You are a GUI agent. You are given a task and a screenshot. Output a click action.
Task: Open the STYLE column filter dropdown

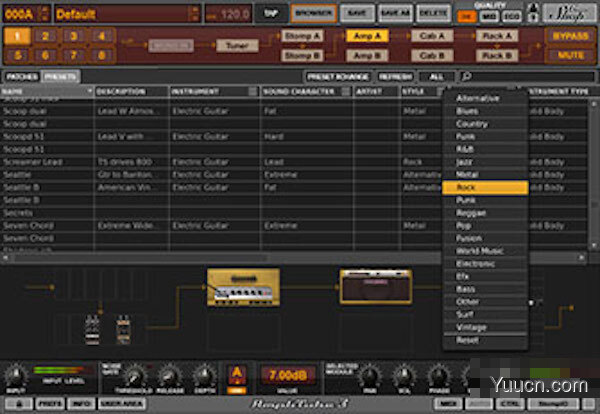click(x=440, y=91)
